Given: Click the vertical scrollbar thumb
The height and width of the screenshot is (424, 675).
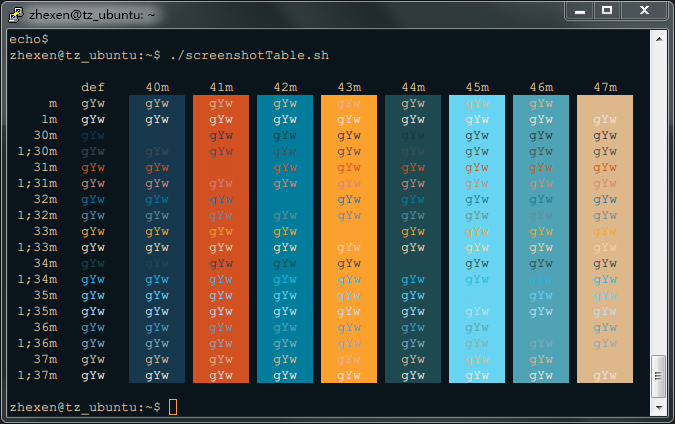Looking at the screenshot, I should [x=659, y=376].
